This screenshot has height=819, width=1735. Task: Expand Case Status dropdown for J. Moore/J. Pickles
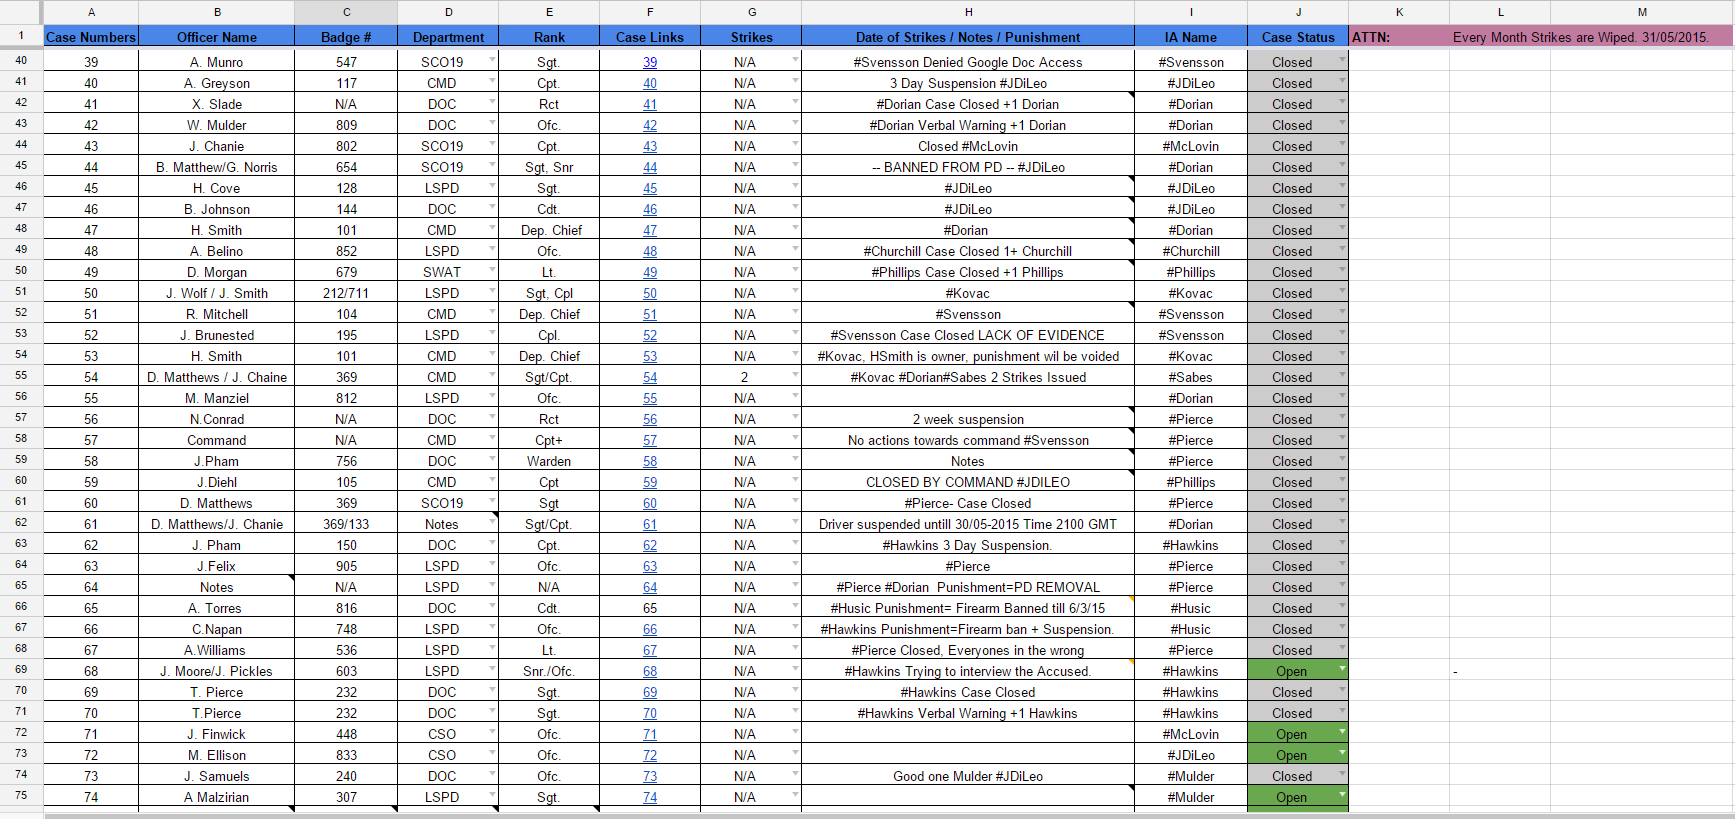click(1342, 669)
